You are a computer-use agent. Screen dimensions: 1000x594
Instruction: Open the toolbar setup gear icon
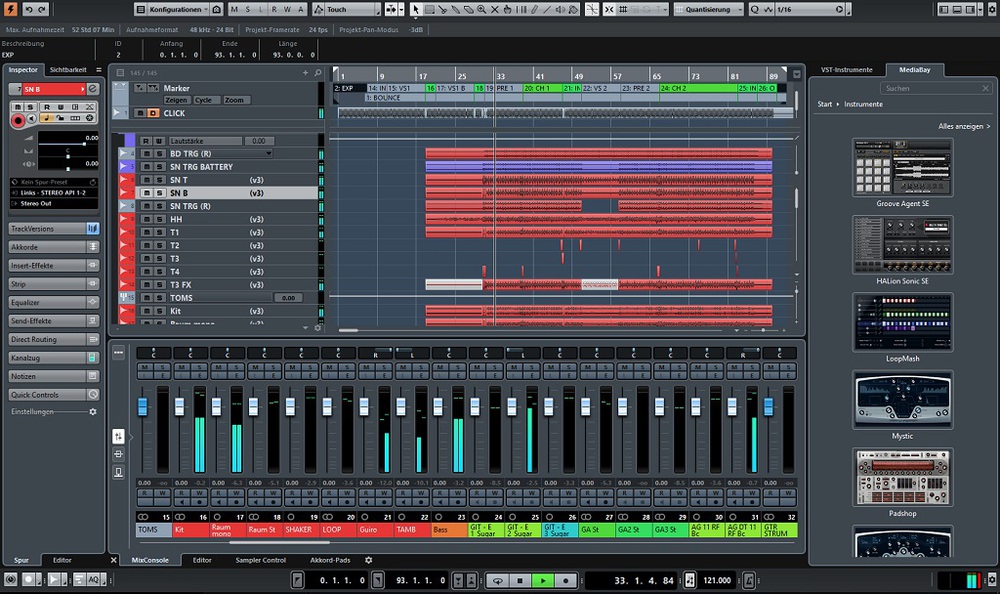(992, 9)
